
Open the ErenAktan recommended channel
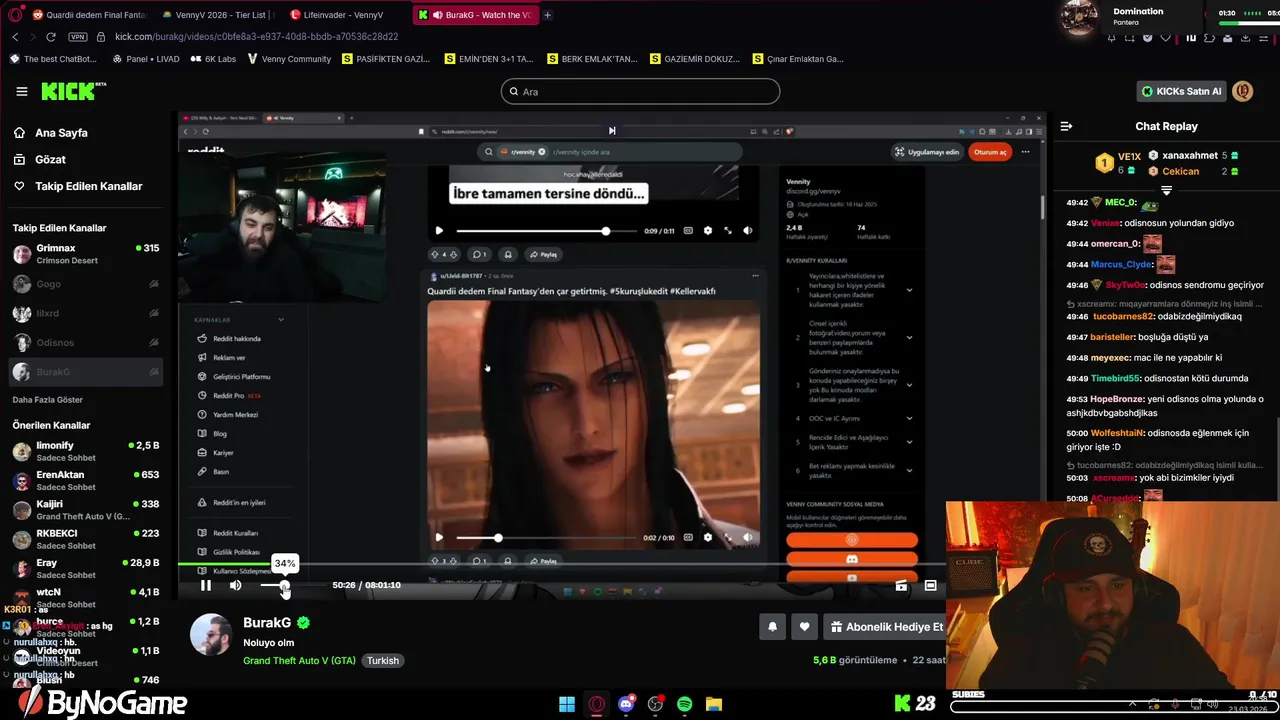click(x=85, y=481)
